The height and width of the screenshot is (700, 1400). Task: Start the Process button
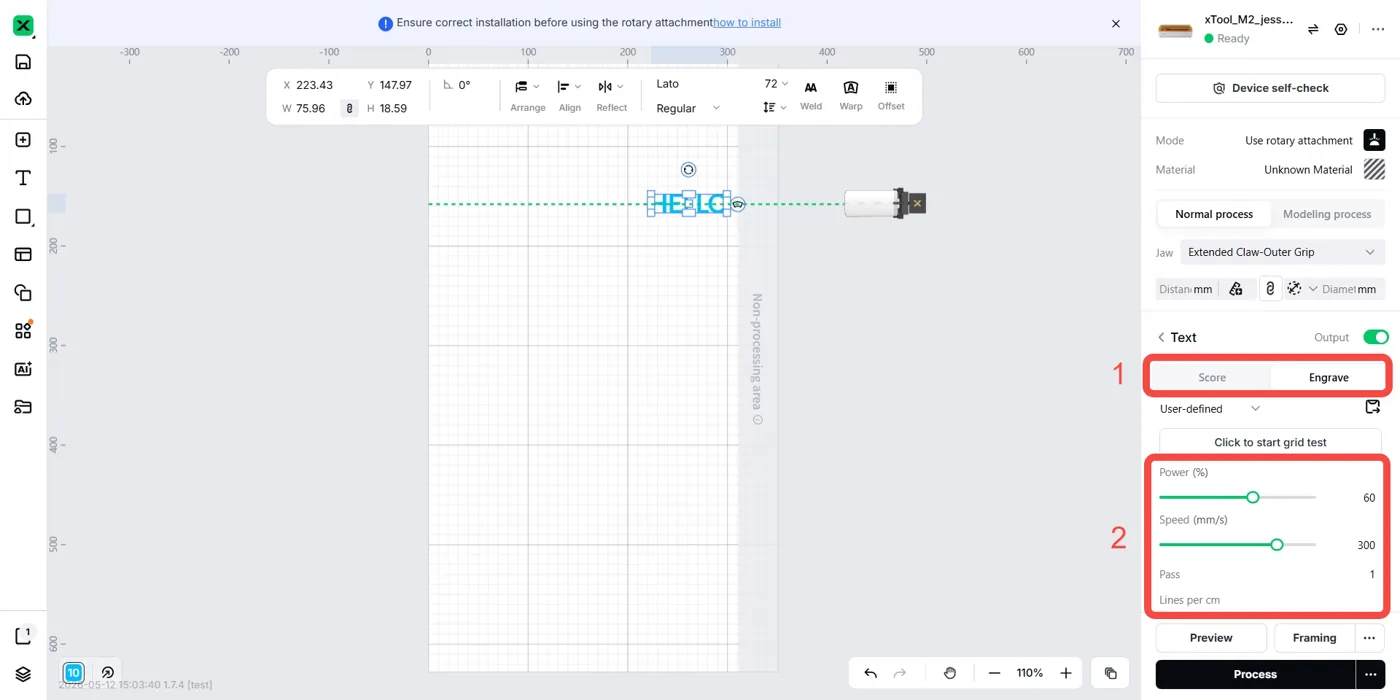tap(1255, 674)
